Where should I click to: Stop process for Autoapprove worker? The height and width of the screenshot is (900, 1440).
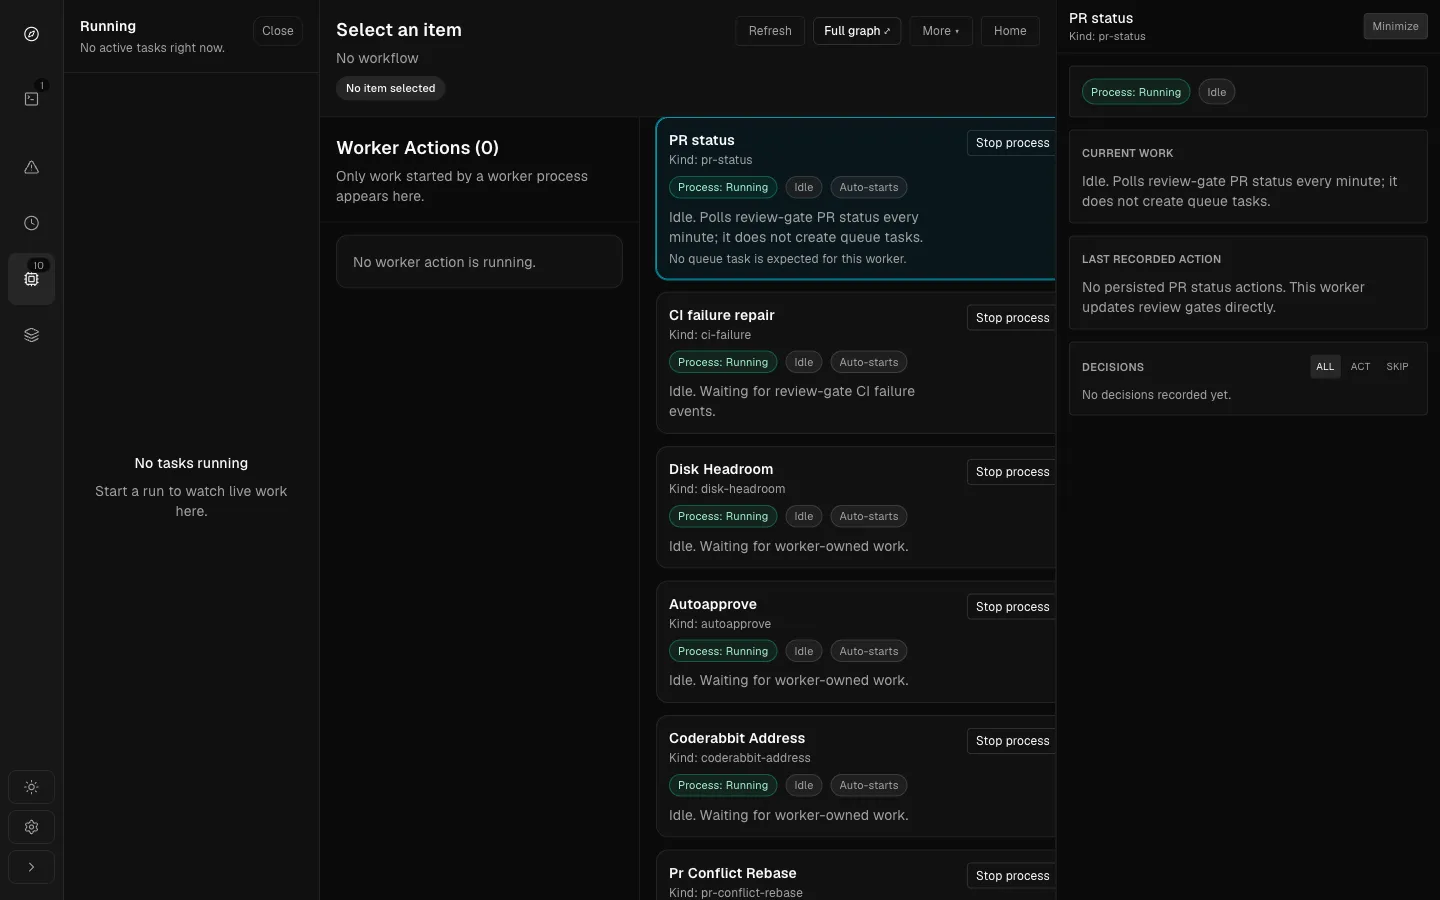pos(1012,607)
